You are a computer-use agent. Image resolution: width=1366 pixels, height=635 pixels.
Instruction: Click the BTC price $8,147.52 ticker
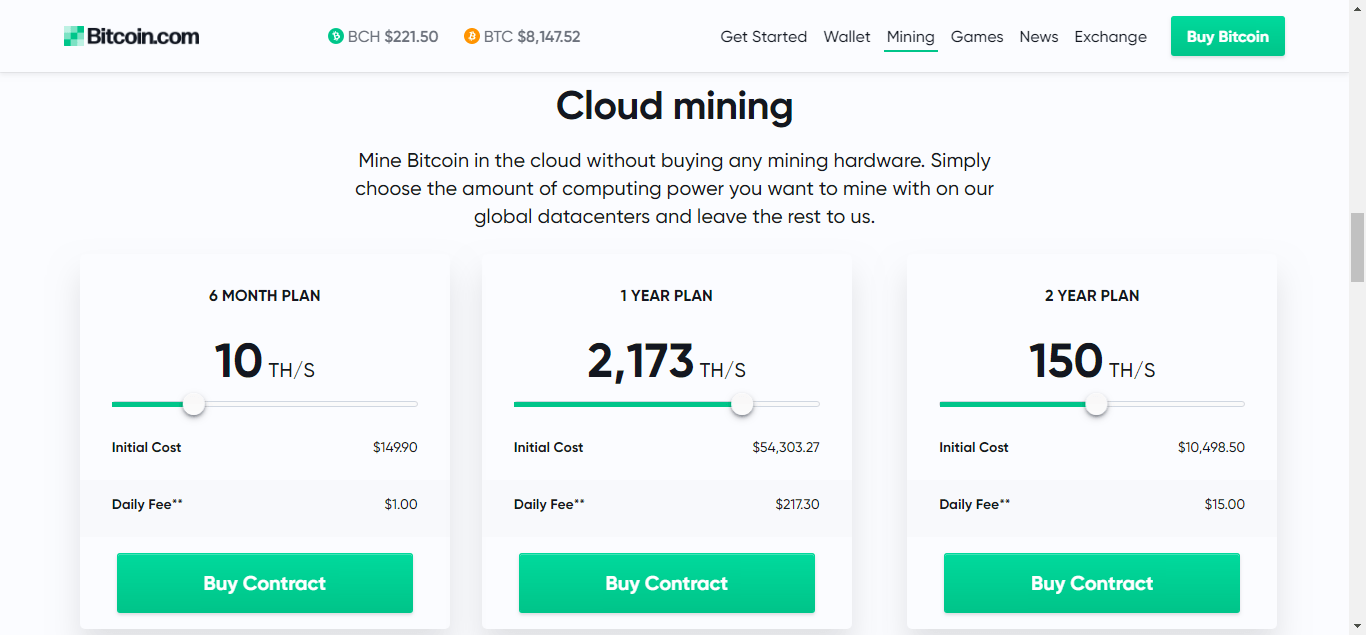(x=548, y=37)
